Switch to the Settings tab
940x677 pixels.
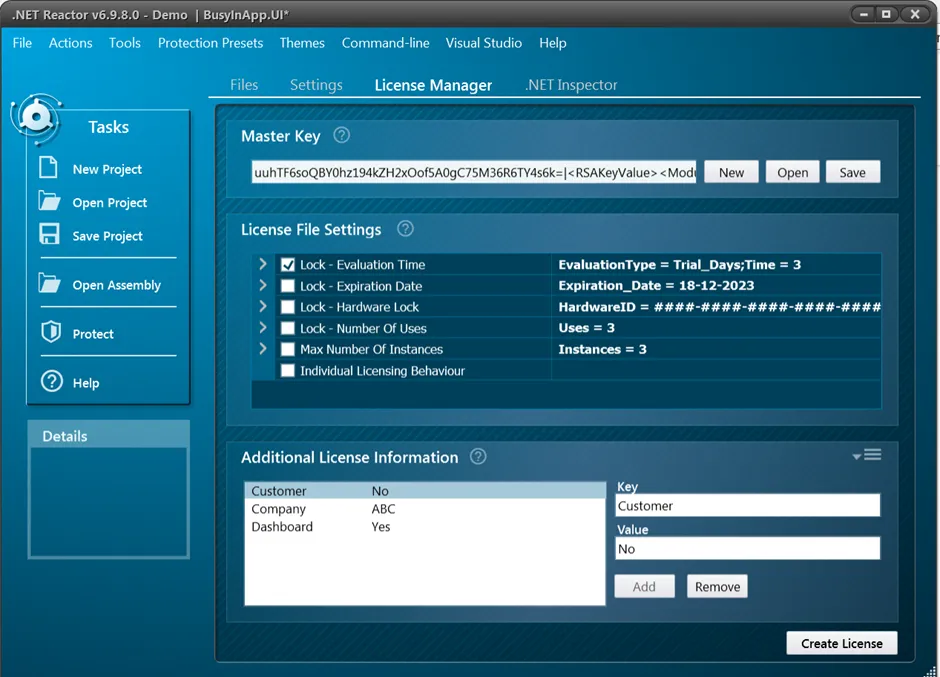tap(317, 85)
